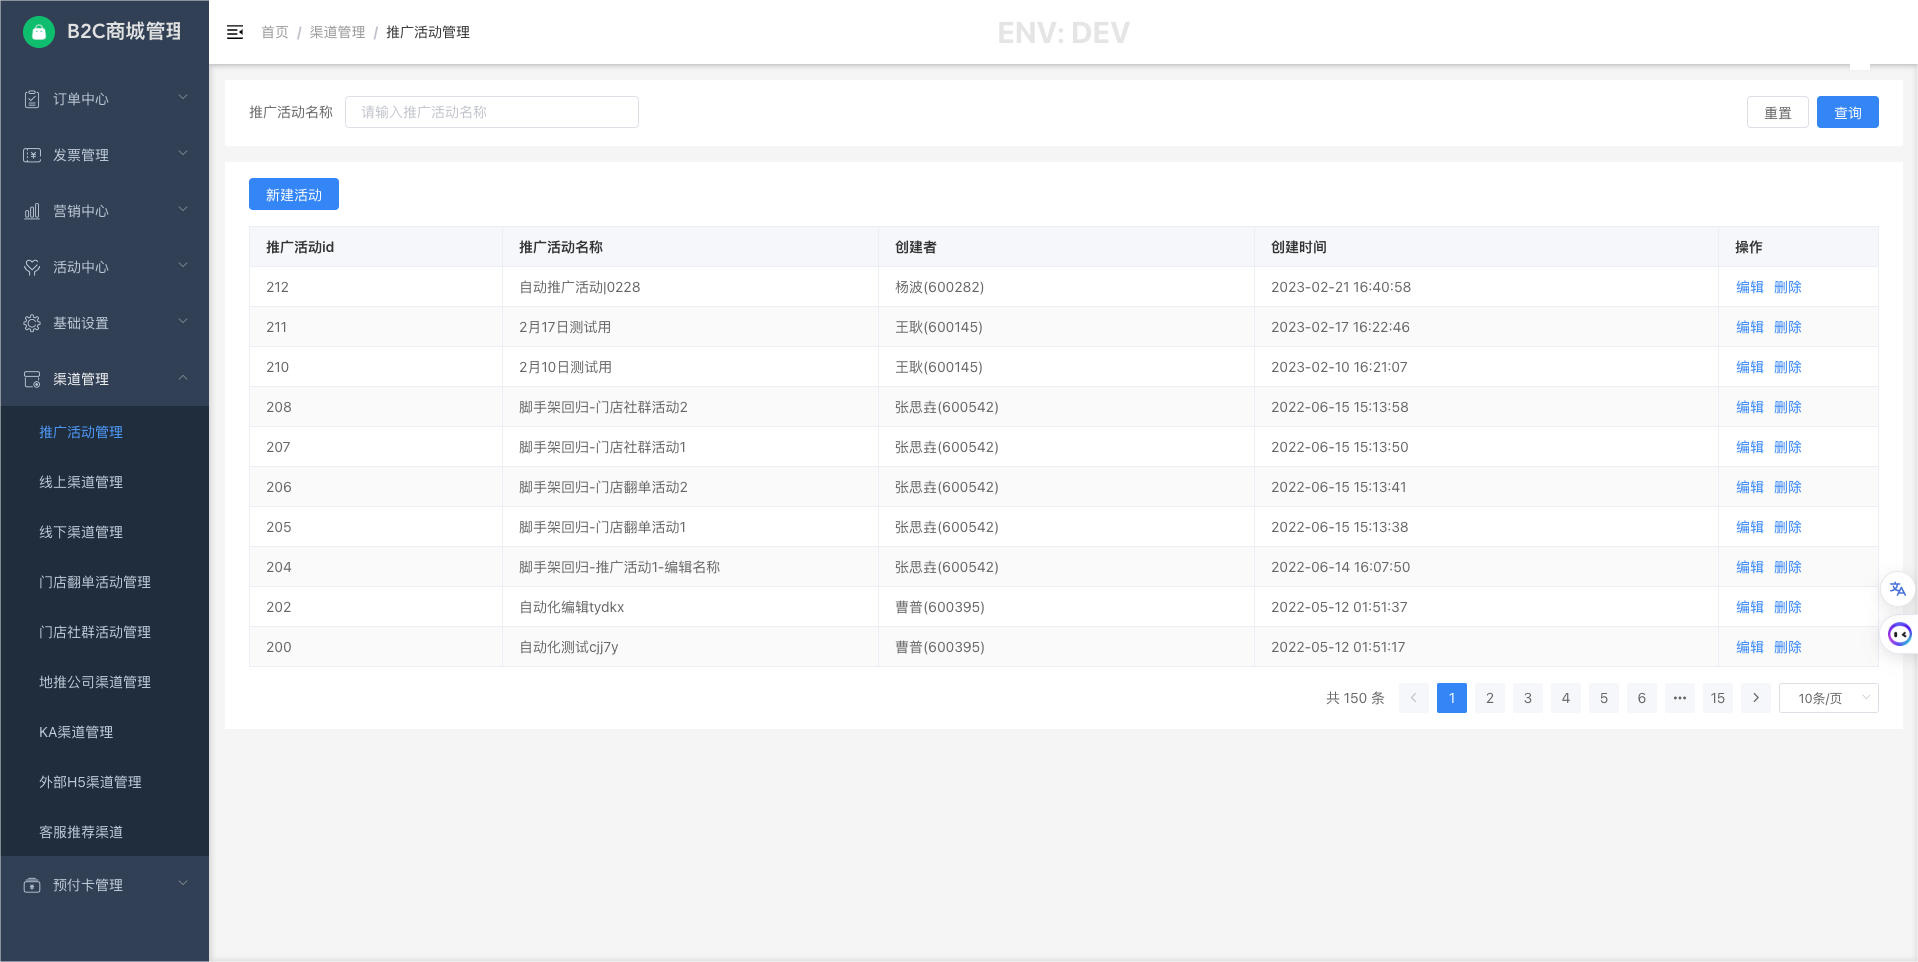The height and width of the screenshot is (962, 1918).
Task: Delete activity 210 2月10日测试用
Action: coord(1788,367)
